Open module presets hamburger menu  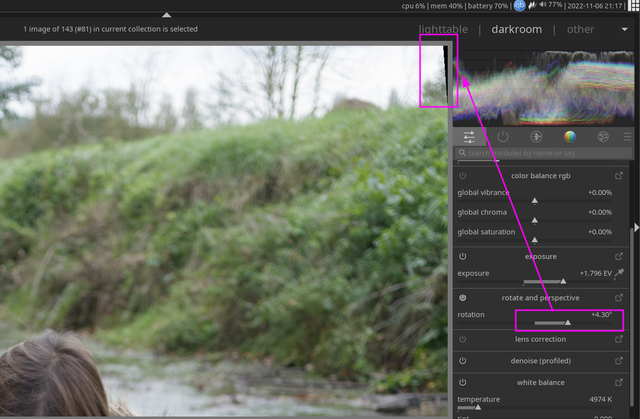[x=627, y=137]
